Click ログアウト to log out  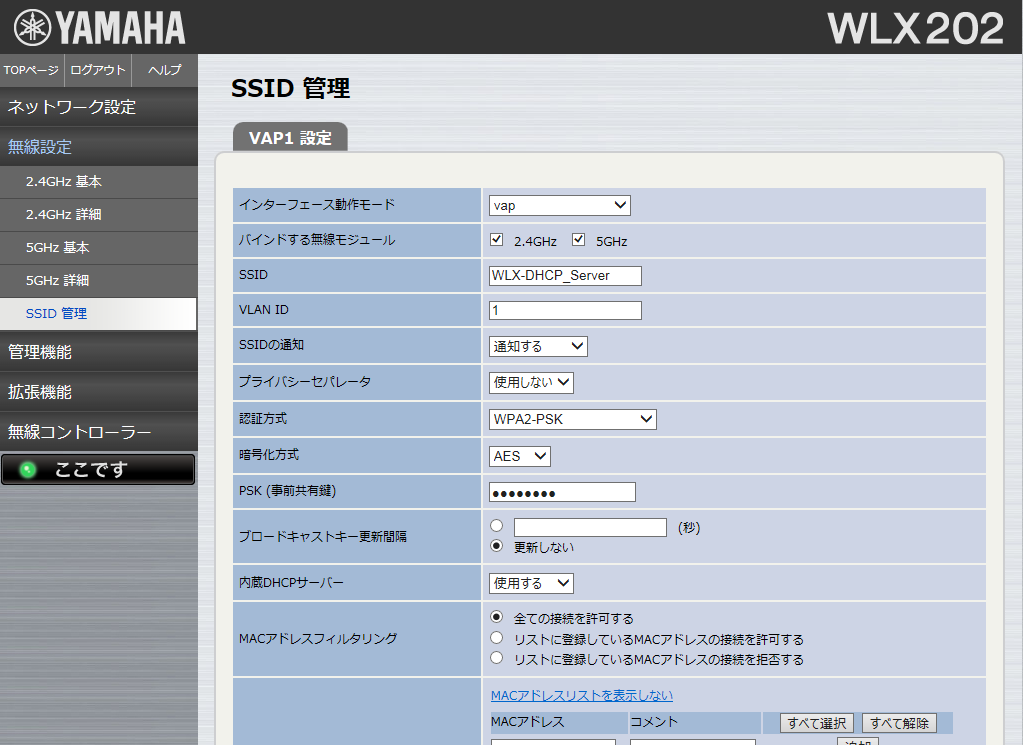pyautogui.click(x=97, y=70)
